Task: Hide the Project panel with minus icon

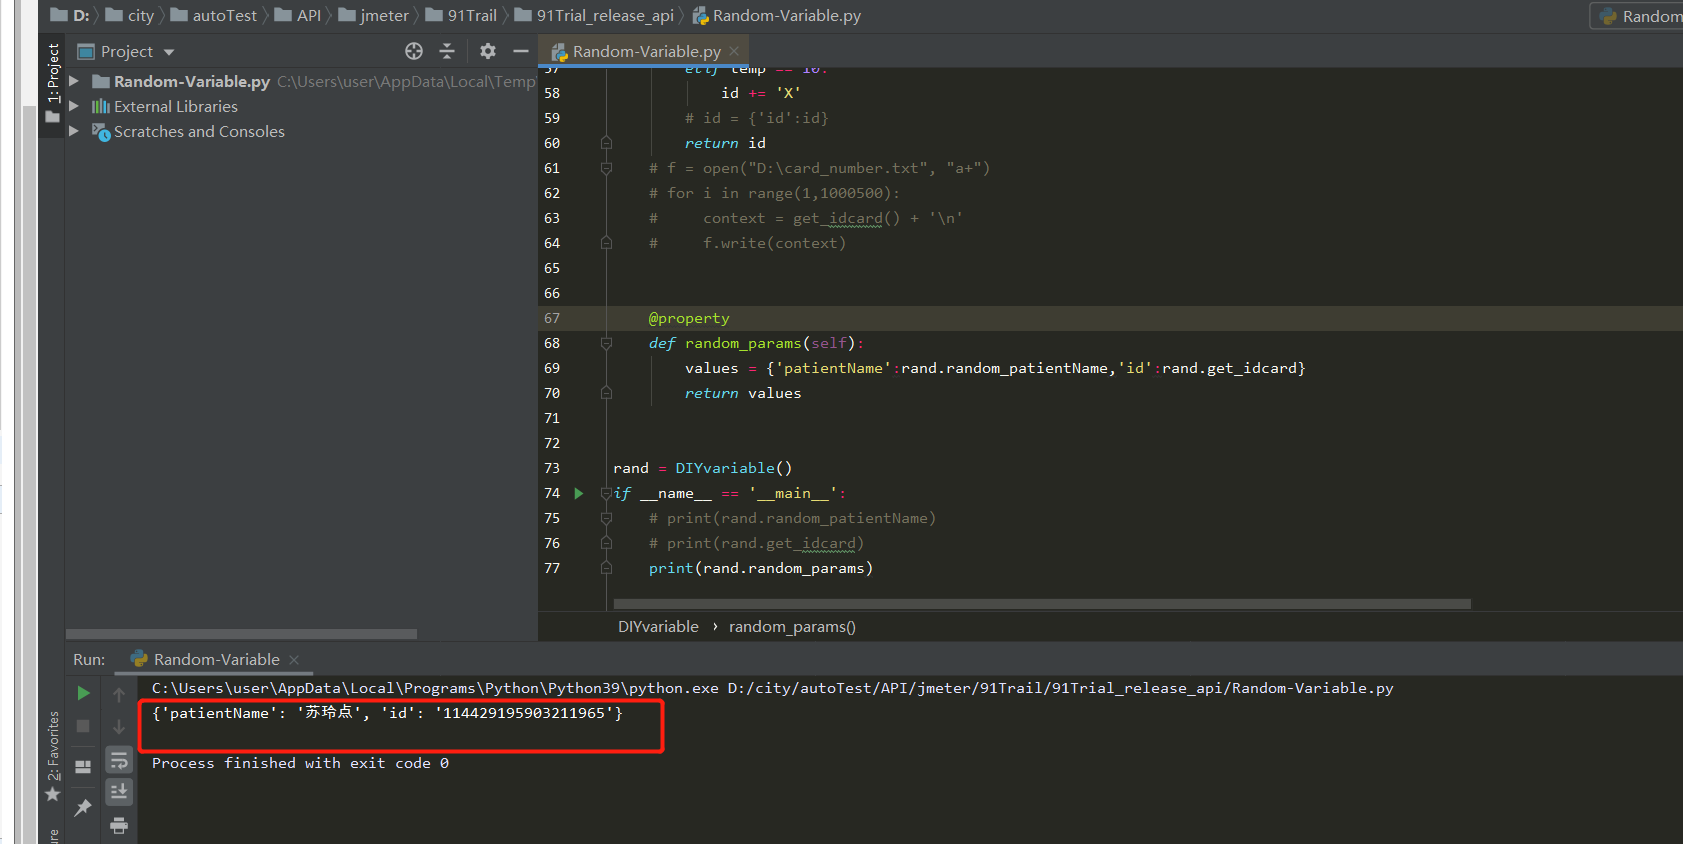Action: 521,51
